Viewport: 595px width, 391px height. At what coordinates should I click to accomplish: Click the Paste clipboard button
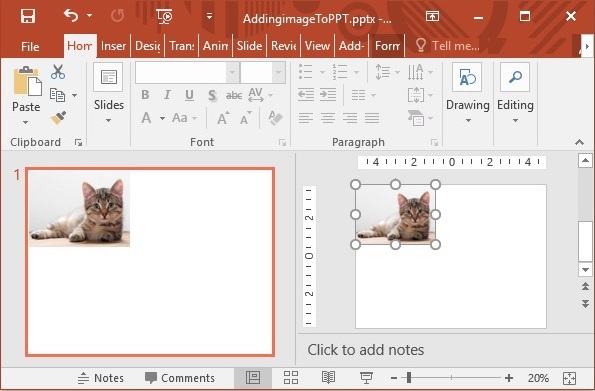pyautogui.click(x=26, y=90)
